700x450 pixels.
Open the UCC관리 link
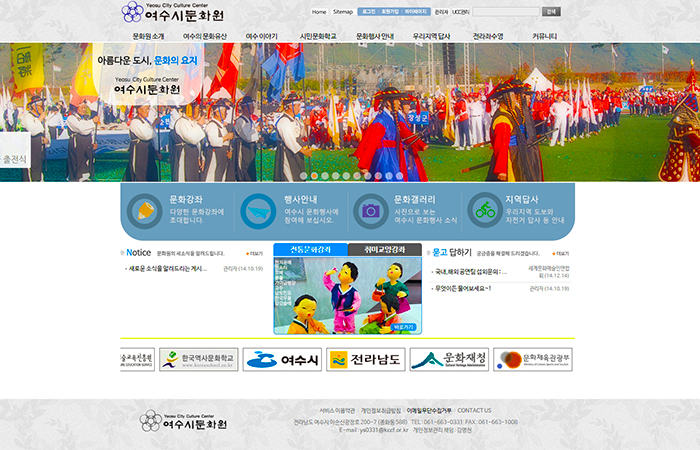point(461,12)
